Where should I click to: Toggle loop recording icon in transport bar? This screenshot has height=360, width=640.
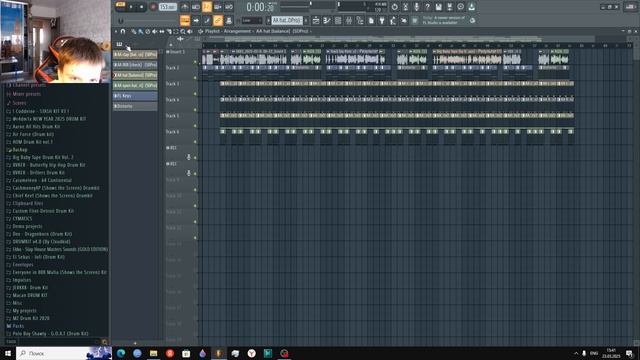click(x=229, y=7)
